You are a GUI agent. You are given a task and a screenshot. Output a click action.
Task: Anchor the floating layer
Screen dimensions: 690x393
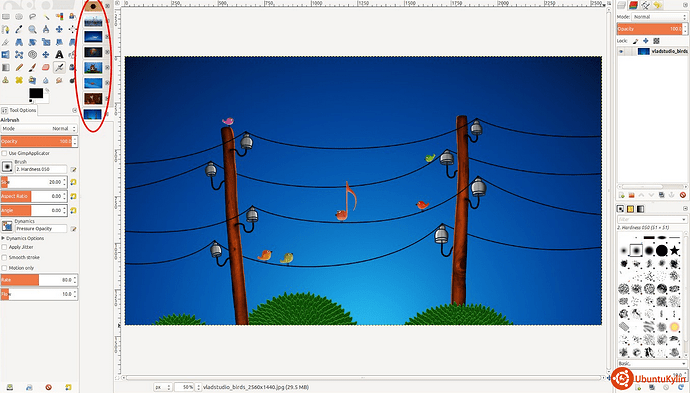672,195
